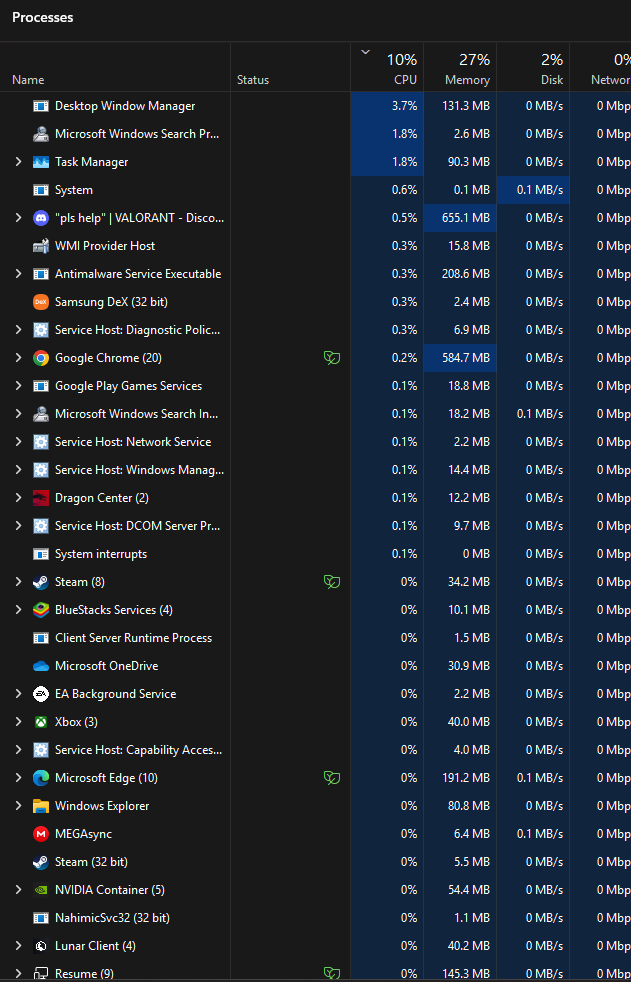The height and width of the screenshot is (982, 631).
Task: Click the BlueStacks Services icon
Action: (x=41, y=610)
